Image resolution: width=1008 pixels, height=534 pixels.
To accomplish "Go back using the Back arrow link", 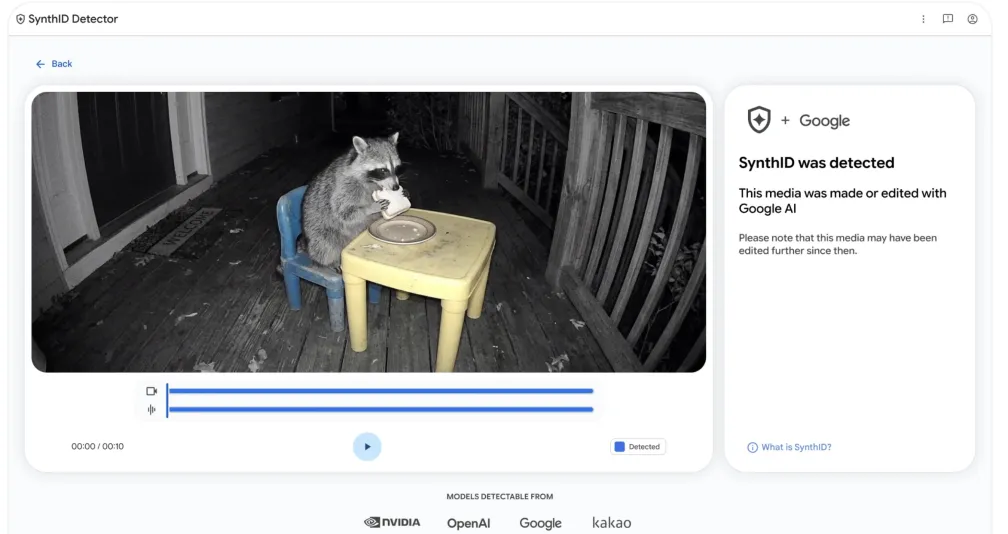I will pyautogui.click(x=54, y=64).
